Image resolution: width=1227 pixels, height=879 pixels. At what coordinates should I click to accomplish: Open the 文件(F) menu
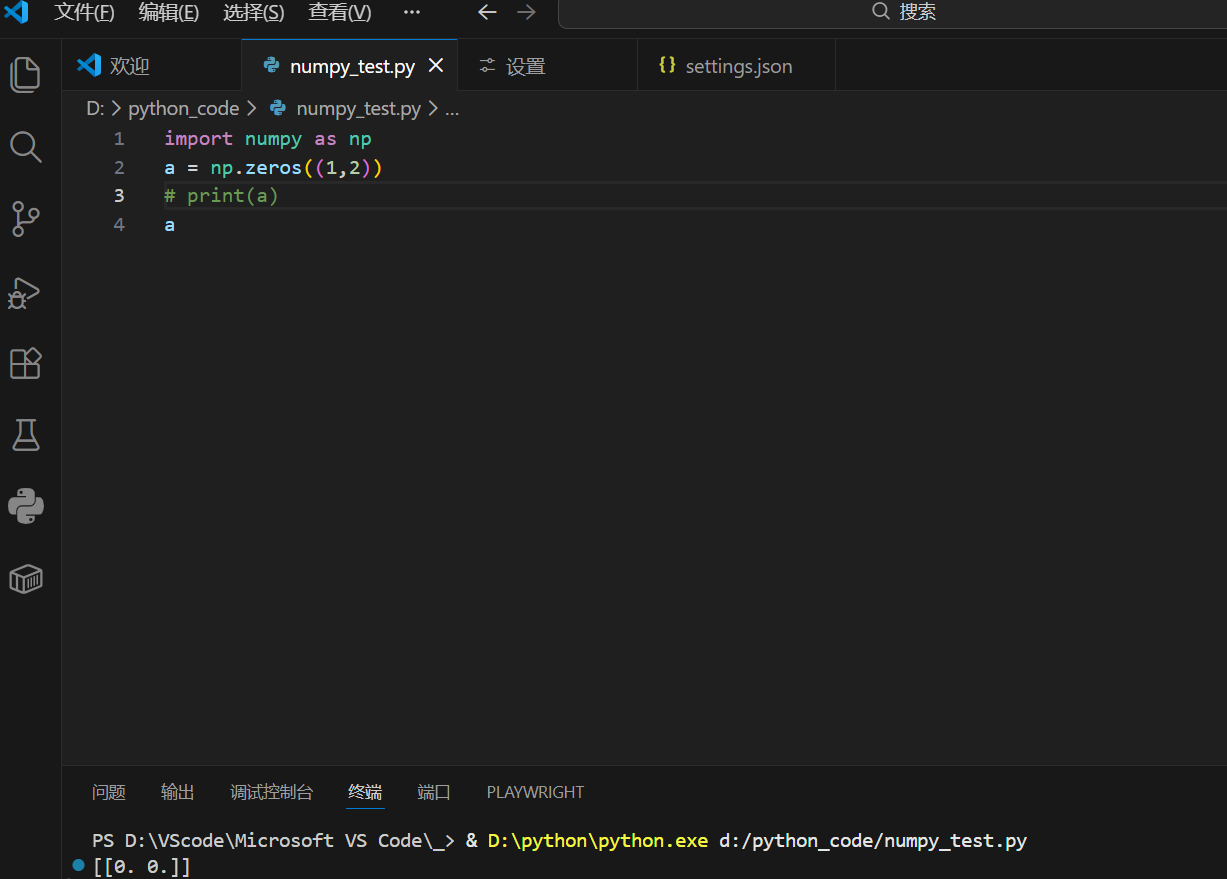84,13
